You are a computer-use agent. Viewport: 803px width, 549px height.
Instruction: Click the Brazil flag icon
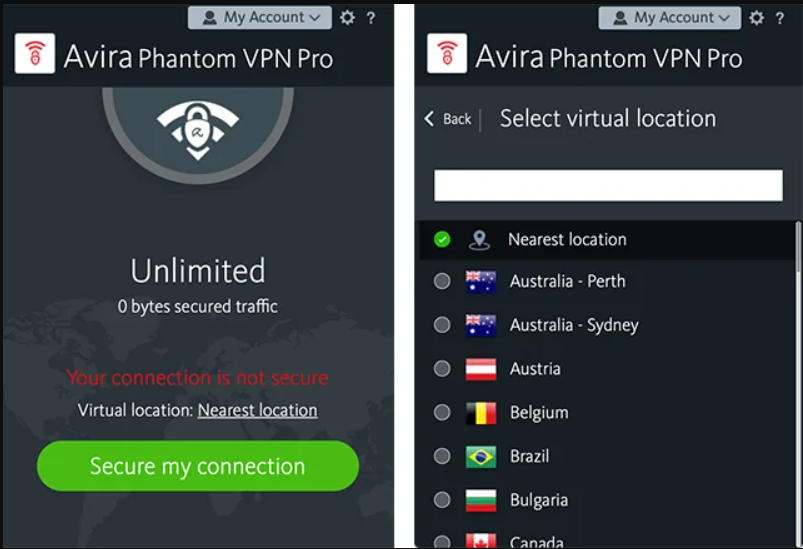(x=480, y=457)
